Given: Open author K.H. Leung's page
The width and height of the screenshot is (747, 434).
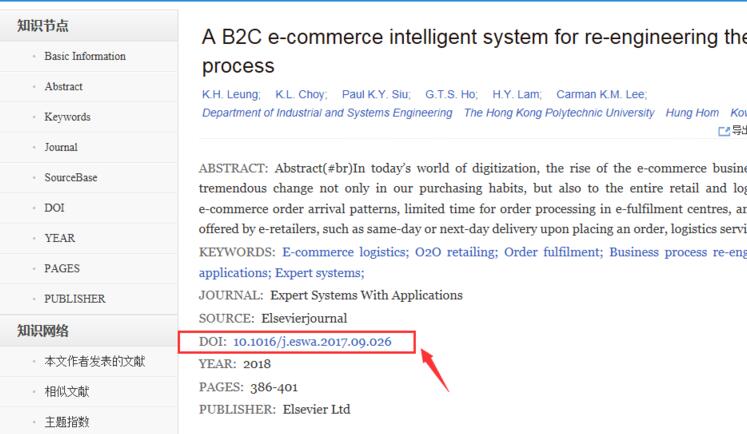Looking at the screenshot, I should 230,94.
